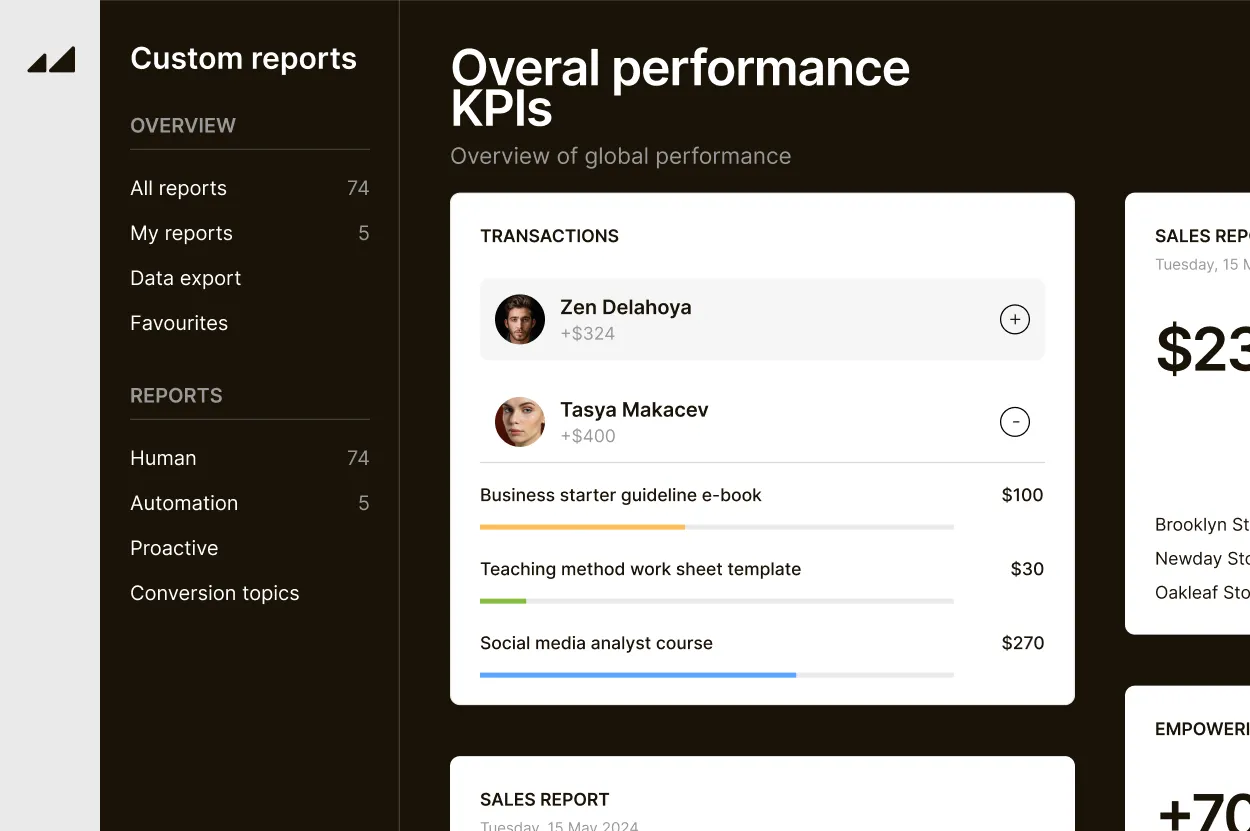
Task: Click Tasya Makacev's profile avatar
Action: pyautogui.click(x=520, y=422)
